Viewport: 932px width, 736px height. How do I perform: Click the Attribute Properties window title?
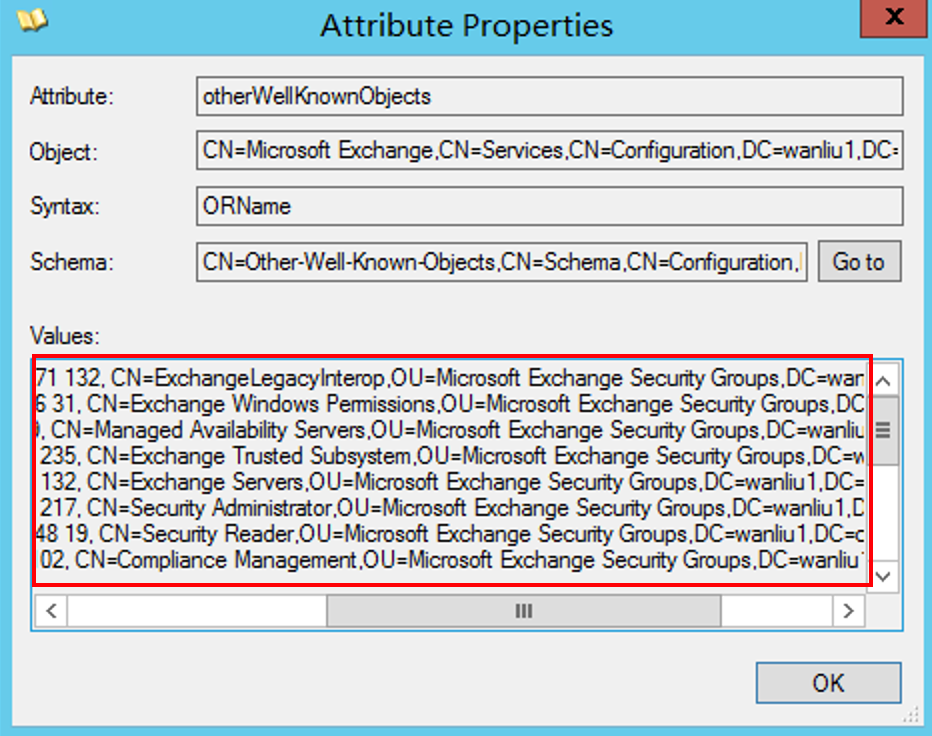pos(467,26)
